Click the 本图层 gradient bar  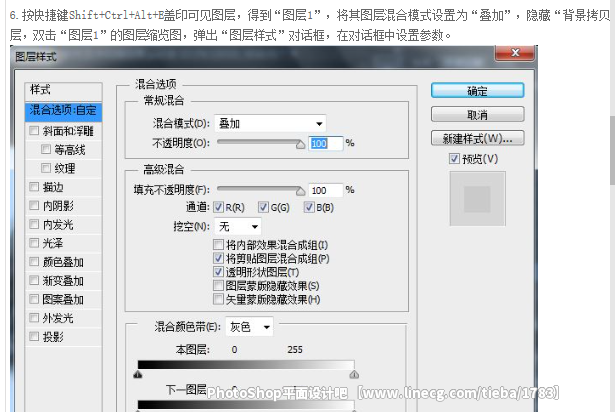pos(246,365)
